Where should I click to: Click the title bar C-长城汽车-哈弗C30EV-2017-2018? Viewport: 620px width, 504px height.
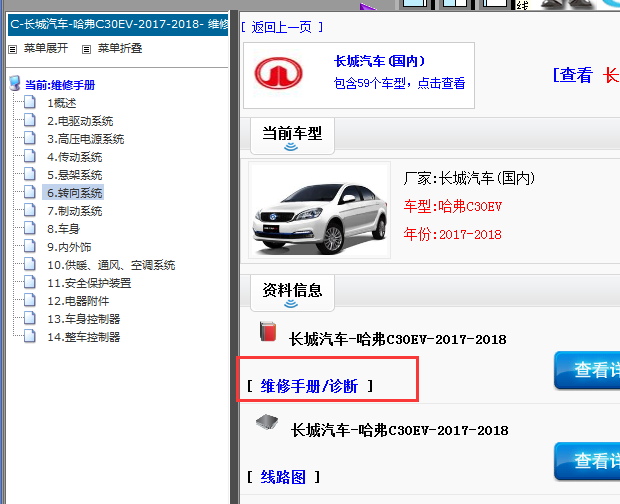click(118, 25)
